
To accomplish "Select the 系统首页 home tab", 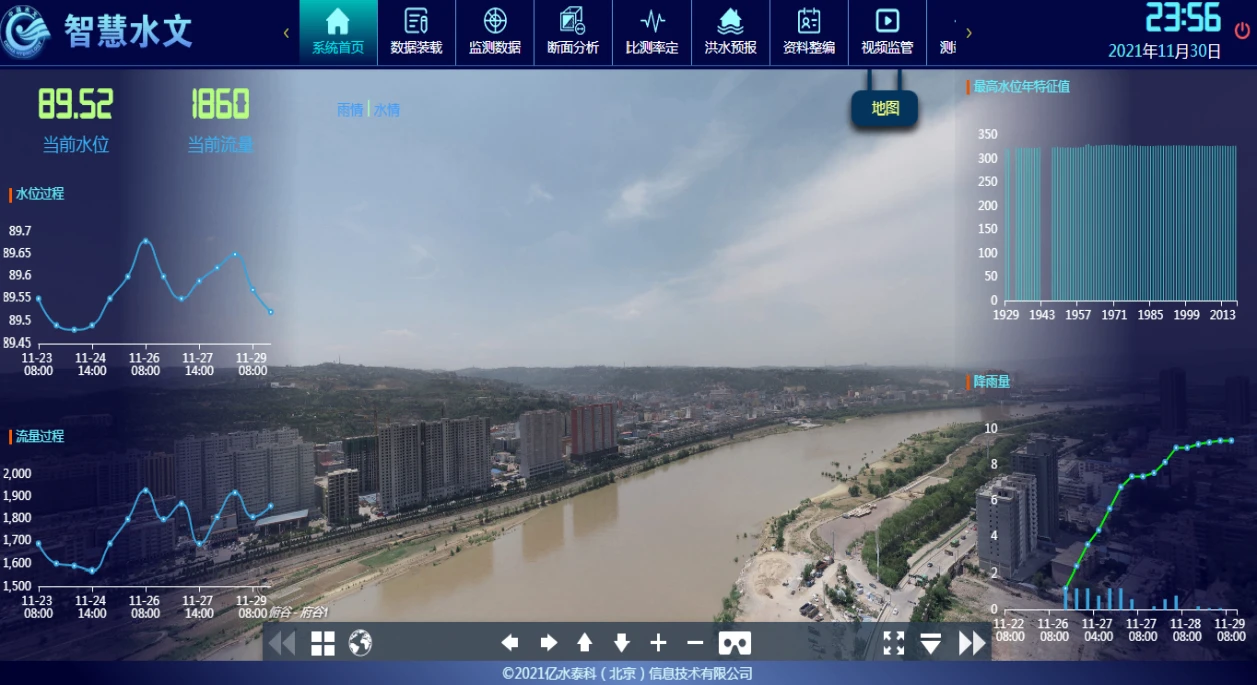I will coord(338,32).
